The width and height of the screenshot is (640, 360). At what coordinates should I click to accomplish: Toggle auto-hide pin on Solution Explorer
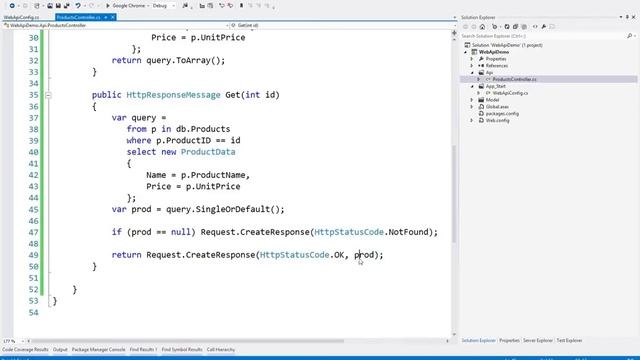click(x=627, y=17)
